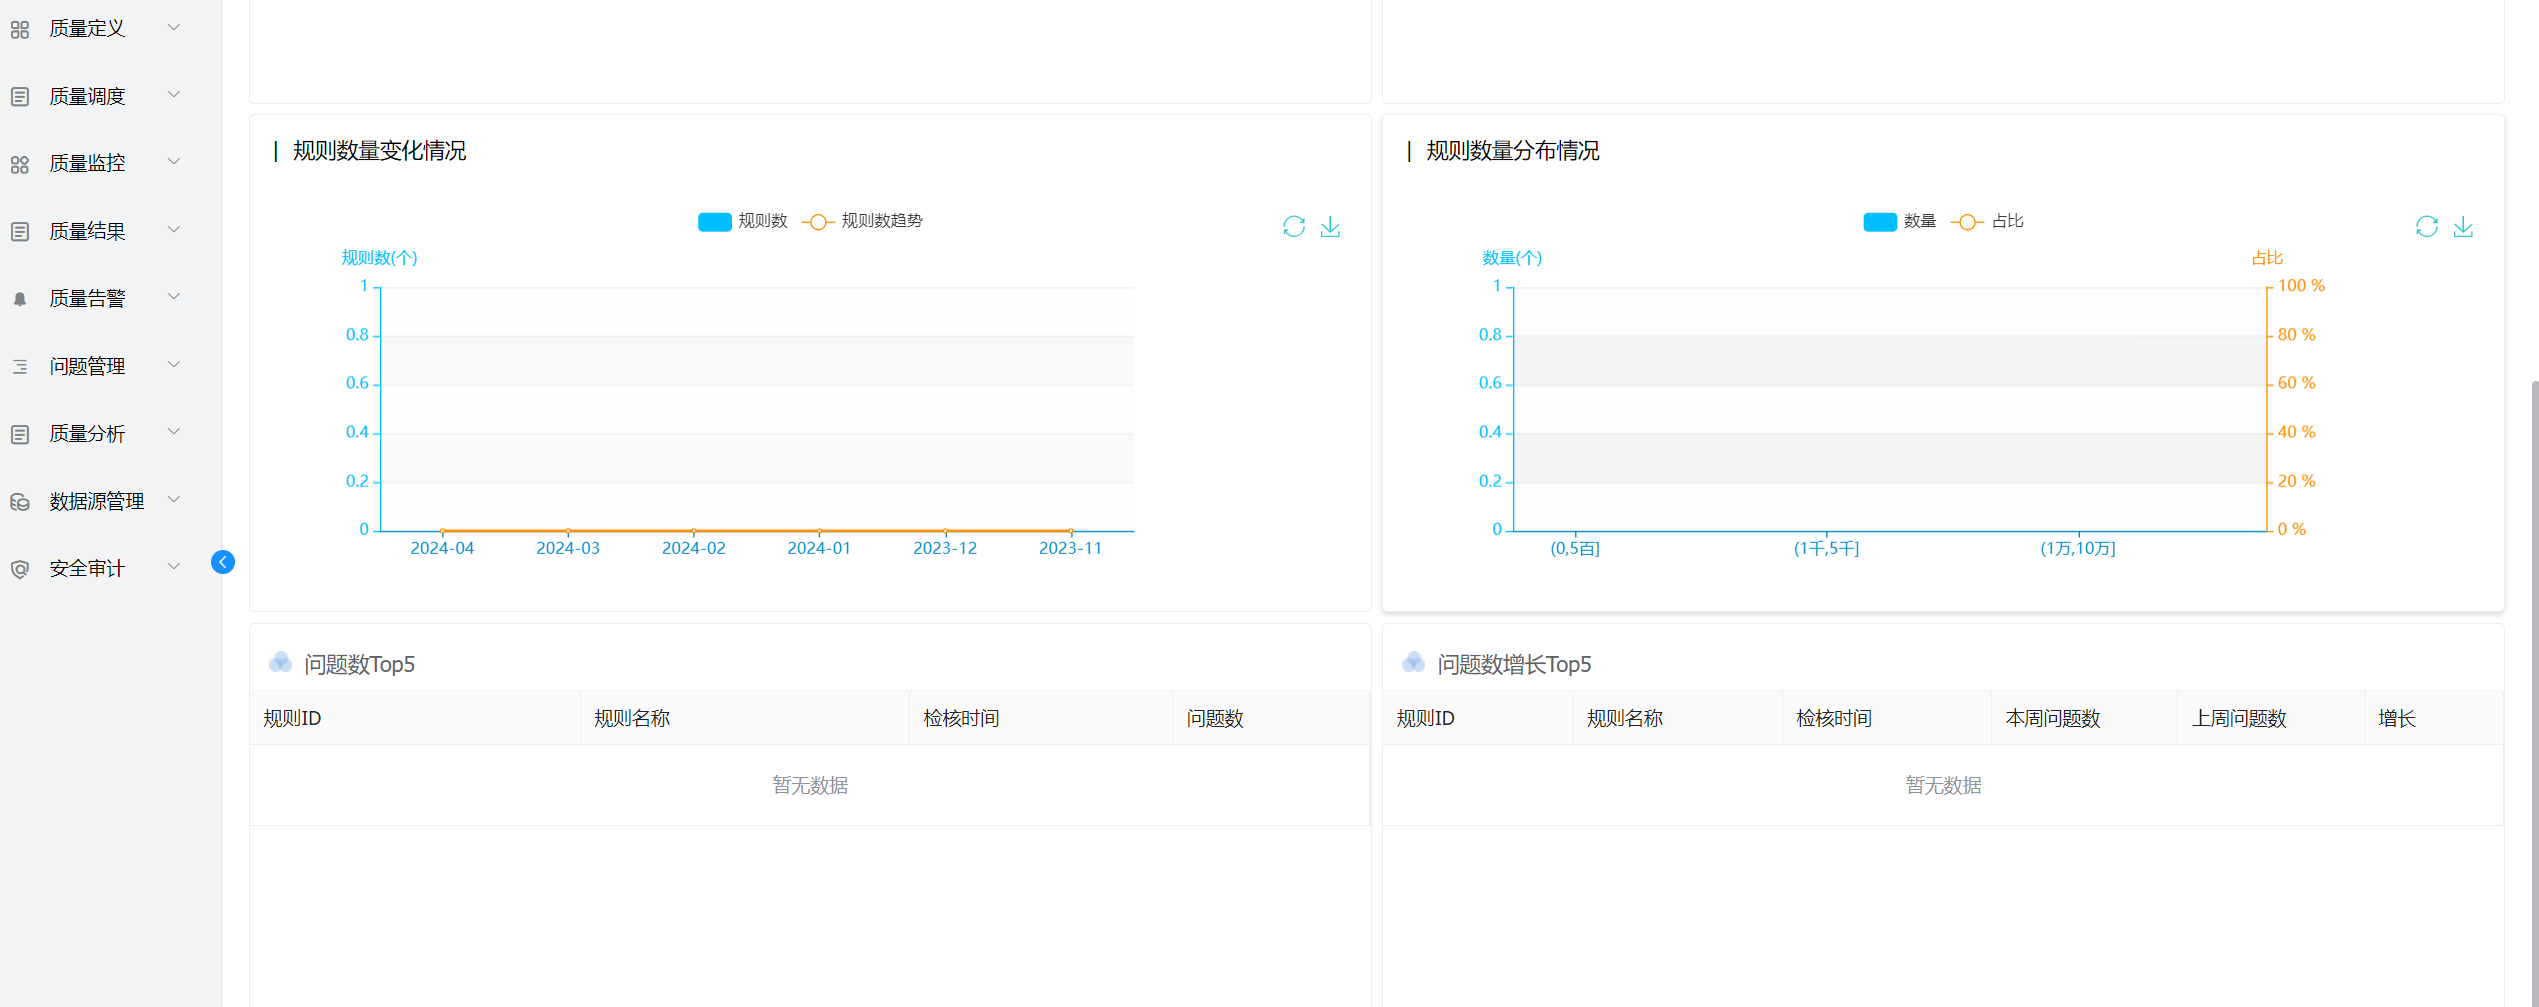Expand the 问题管理 menu chevron
Screen dimensions: 2539x1007
point(174,364)
